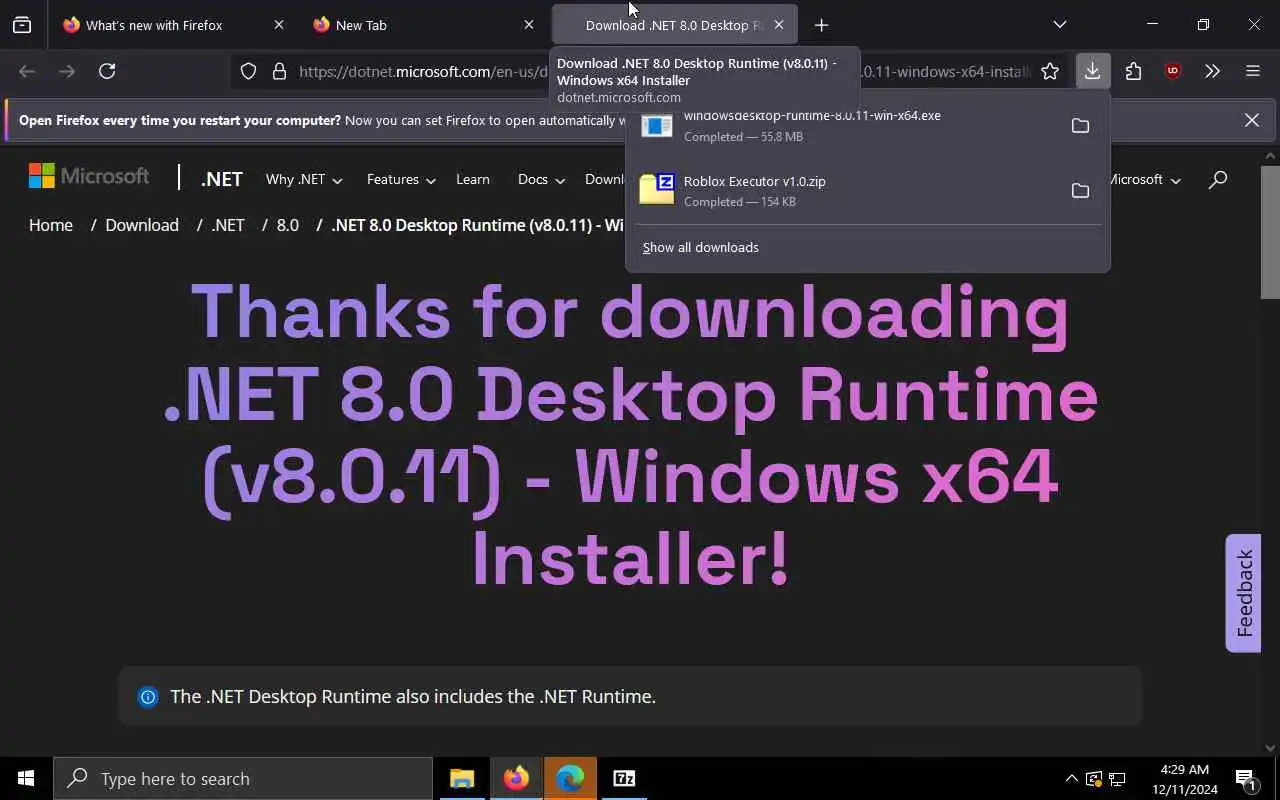Screen dimensions: 1280x800
Task: Reload the current page
Action: point(107,71)
